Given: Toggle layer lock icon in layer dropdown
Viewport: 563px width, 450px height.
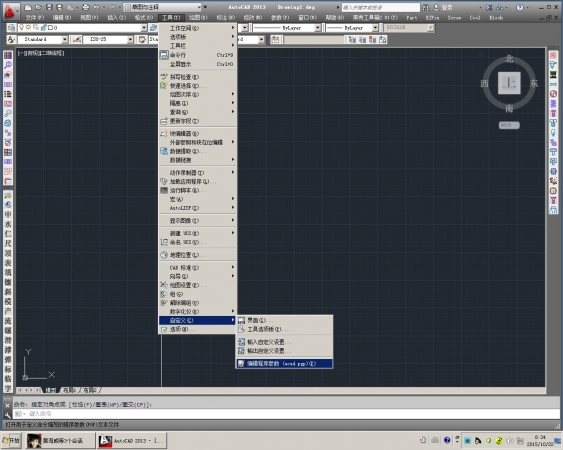Looking at the screenshot, I should 44,27.
